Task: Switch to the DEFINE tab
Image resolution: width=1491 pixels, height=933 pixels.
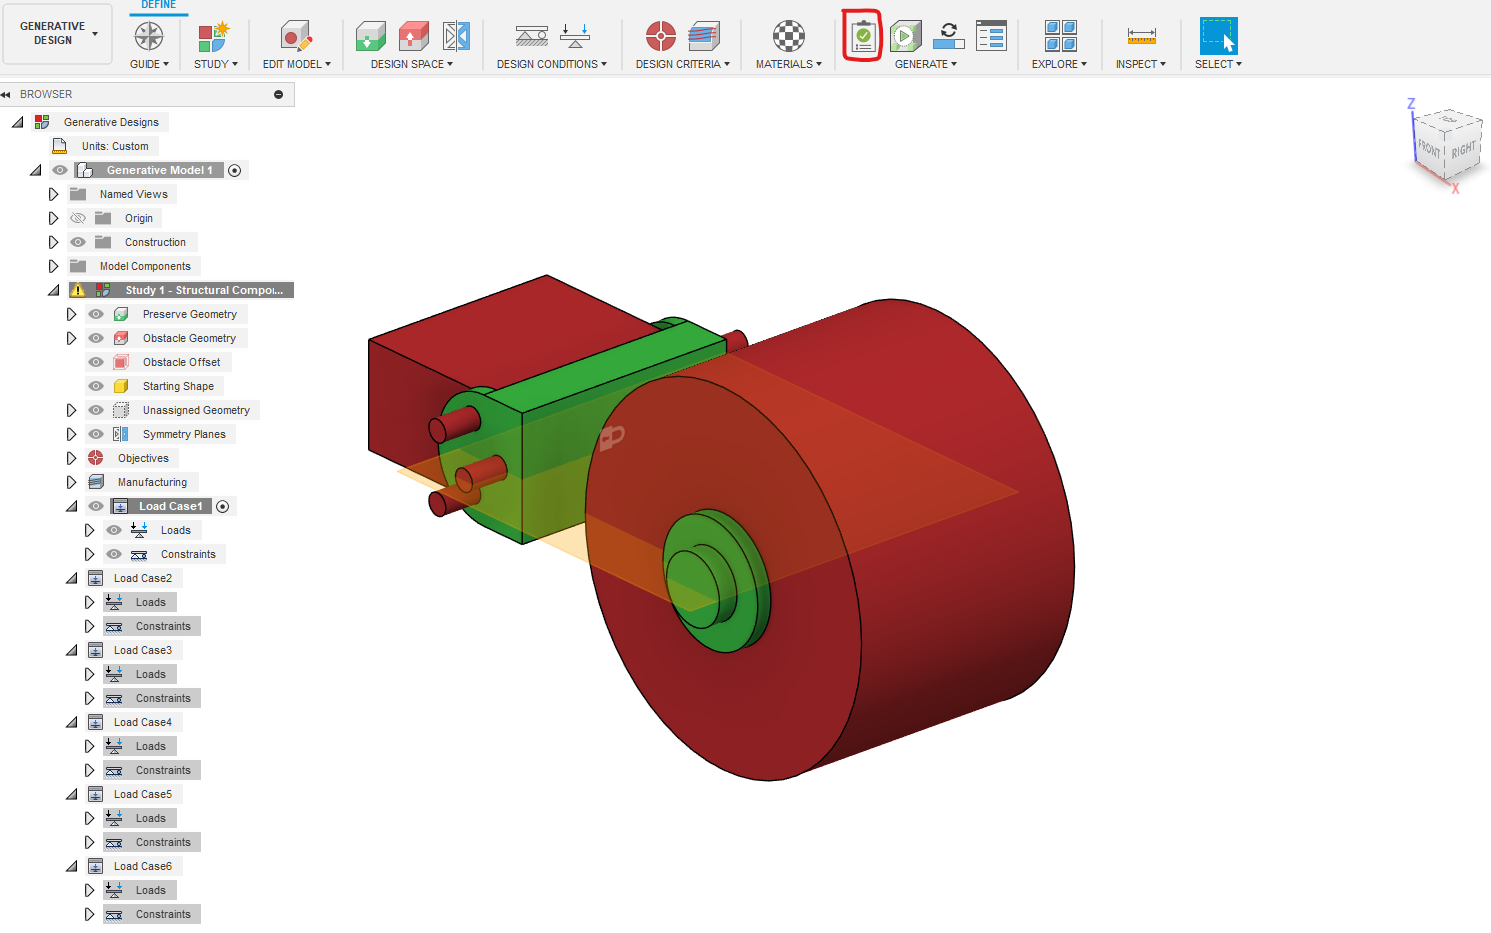Action: (159, 5)
